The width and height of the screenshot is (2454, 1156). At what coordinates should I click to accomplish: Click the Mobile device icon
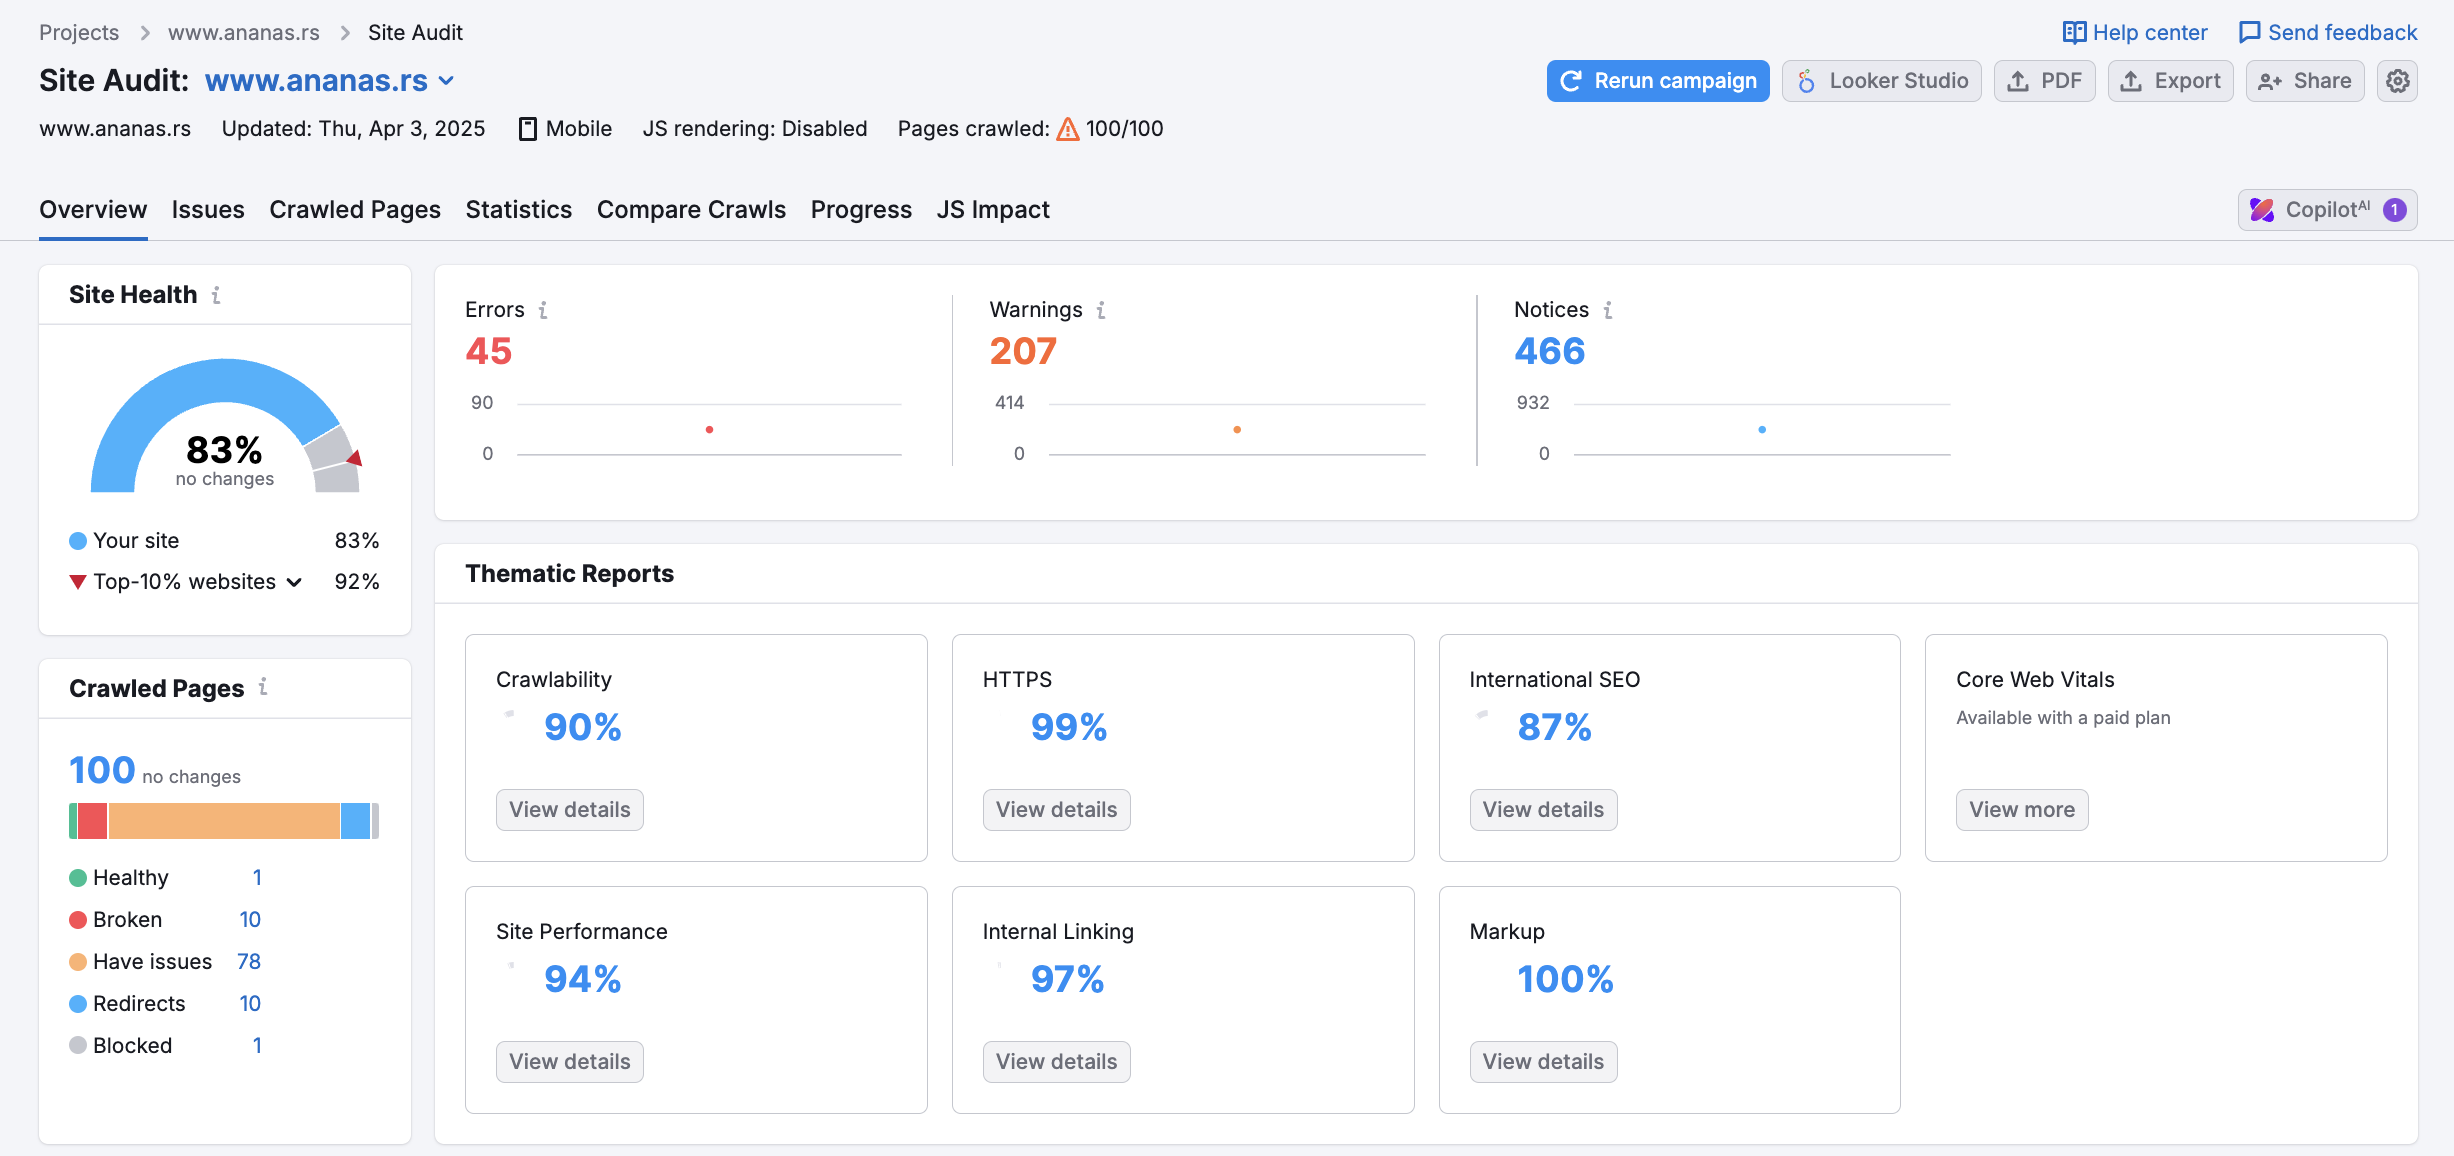(528, 129)
